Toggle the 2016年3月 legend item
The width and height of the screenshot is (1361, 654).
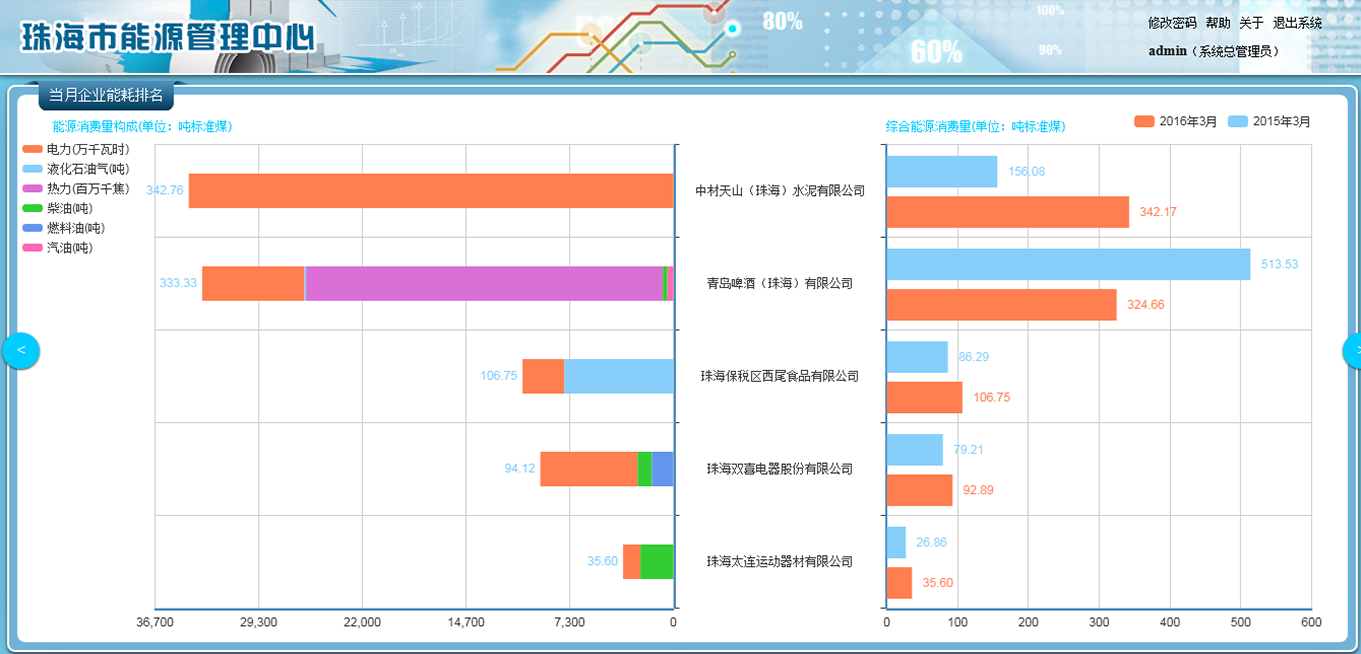tap(1175, 122)
